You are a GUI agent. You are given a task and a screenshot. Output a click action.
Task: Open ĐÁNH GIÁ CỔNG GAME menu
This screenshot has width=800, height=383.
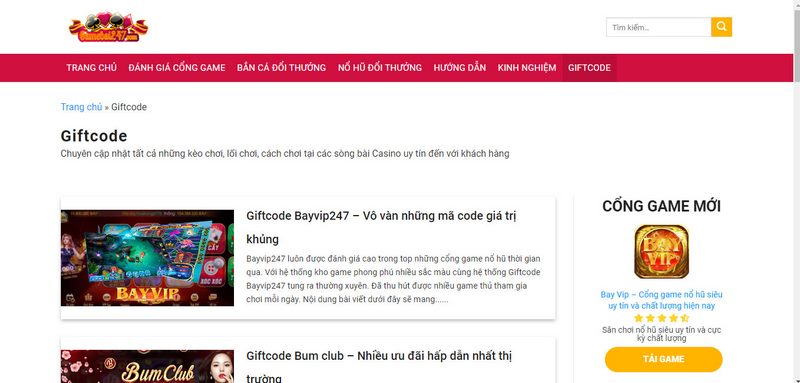[177, 67]
